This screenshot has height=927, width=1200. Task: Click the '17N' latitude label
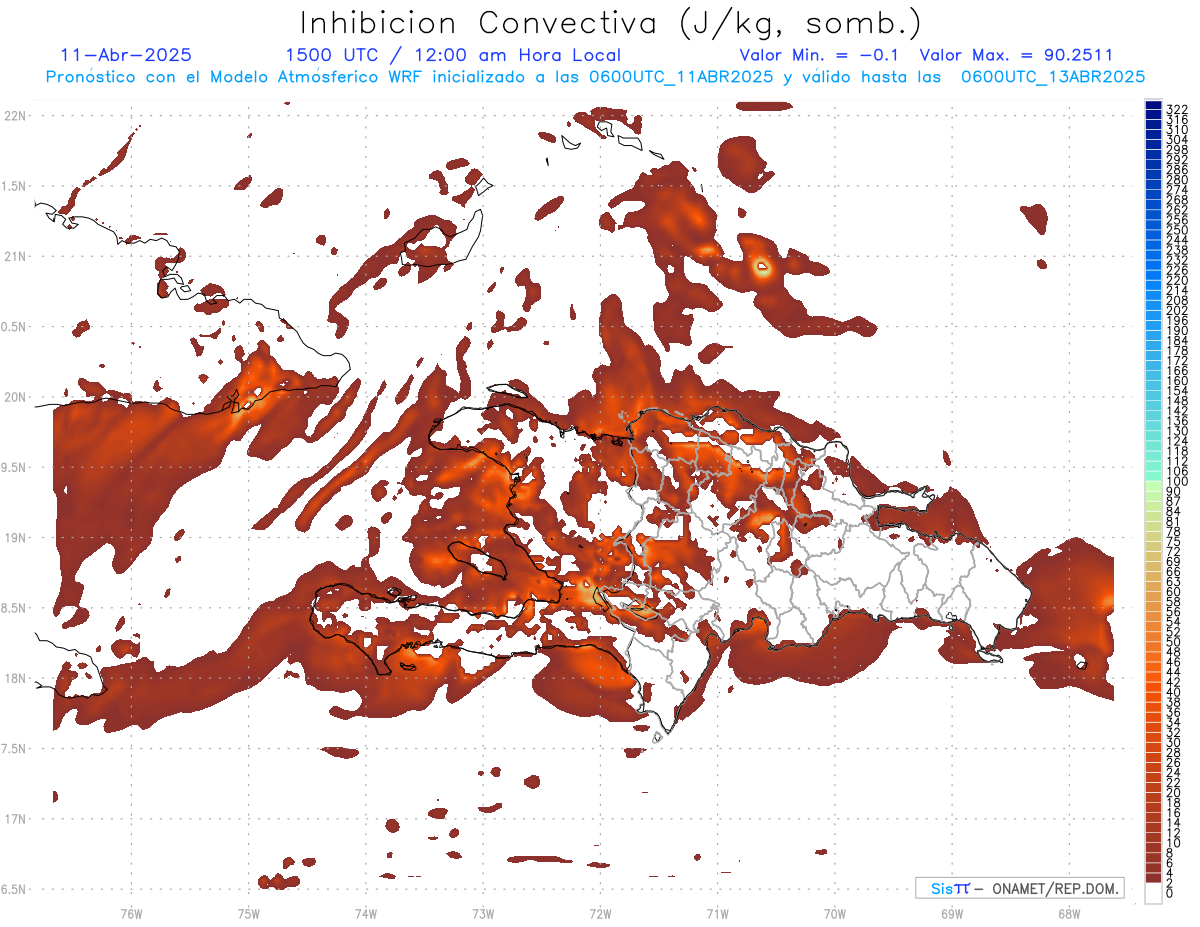coord(15,819)
